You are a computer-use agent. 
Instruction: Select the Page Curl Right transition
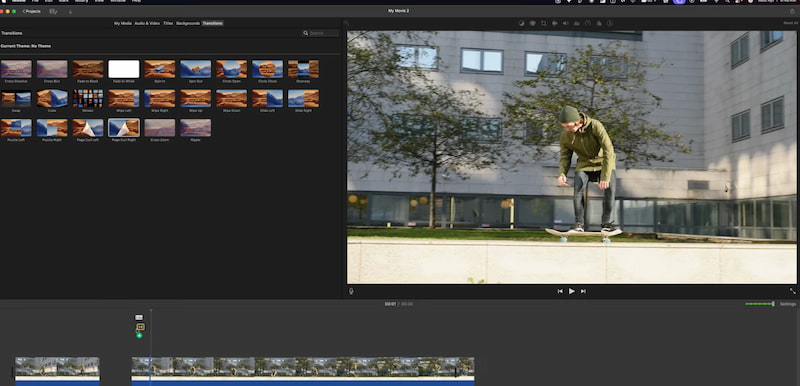[x=123, y=127]
